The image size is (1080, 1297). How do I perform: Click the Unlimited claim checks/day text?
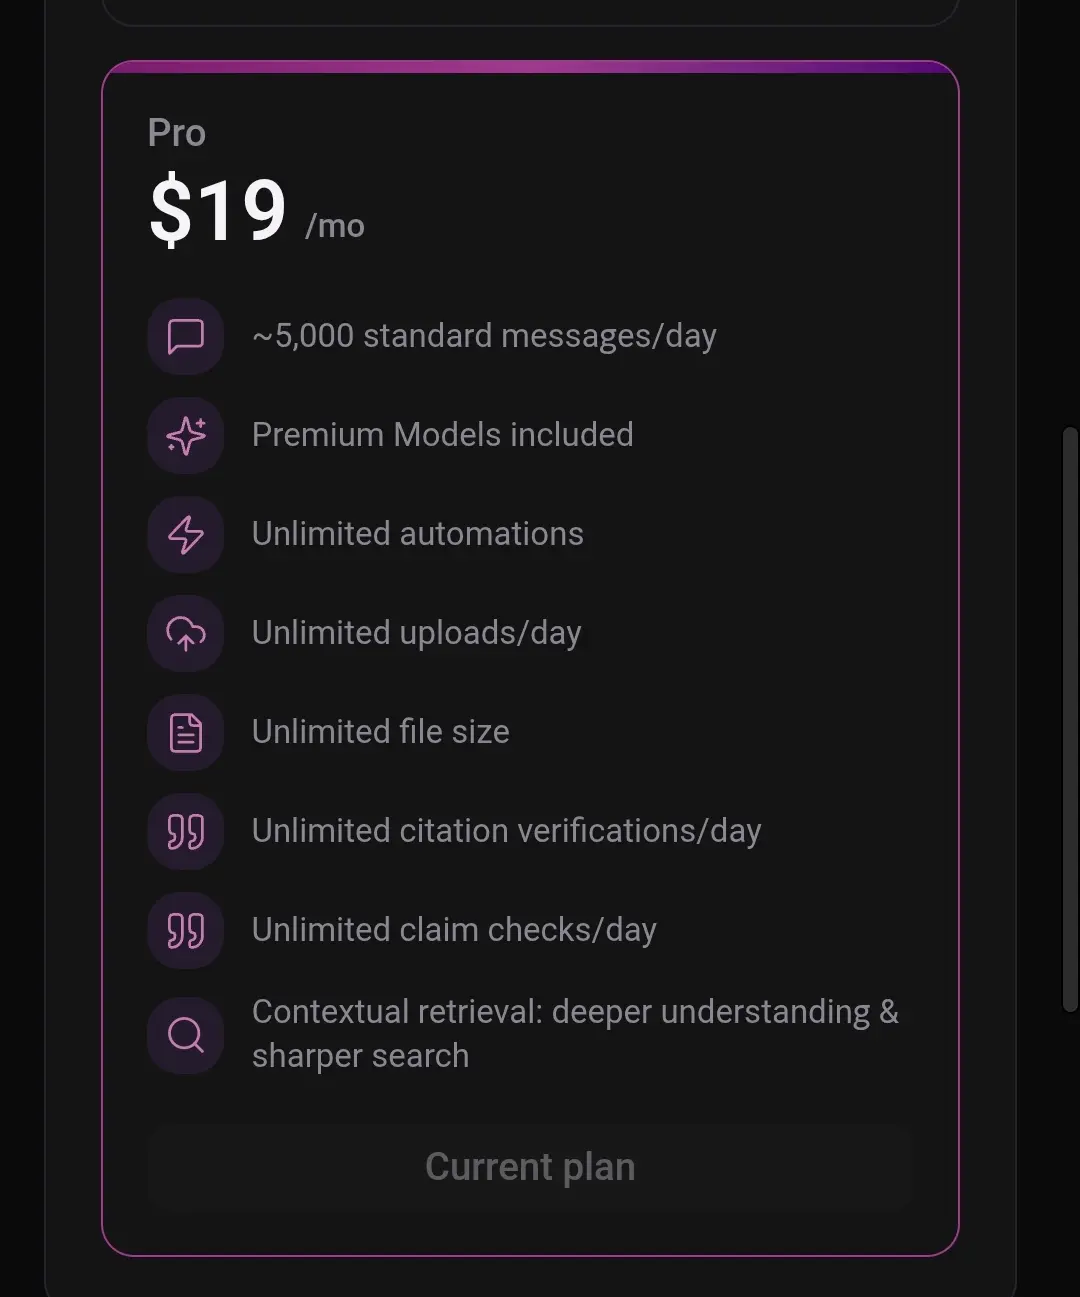coord(454,930)
